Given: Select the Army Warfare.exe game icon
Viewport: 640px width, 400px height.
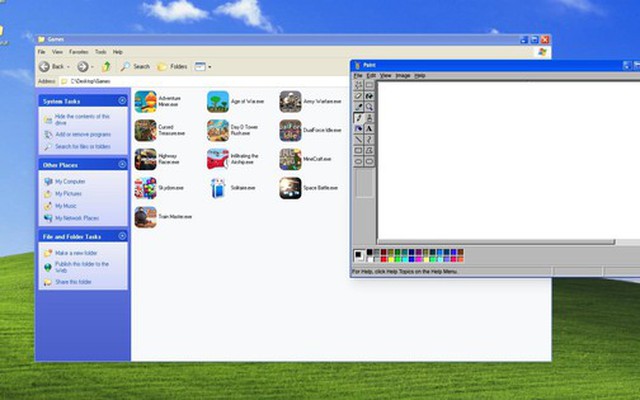Looking at the screenshot, I should pos(290,101).
